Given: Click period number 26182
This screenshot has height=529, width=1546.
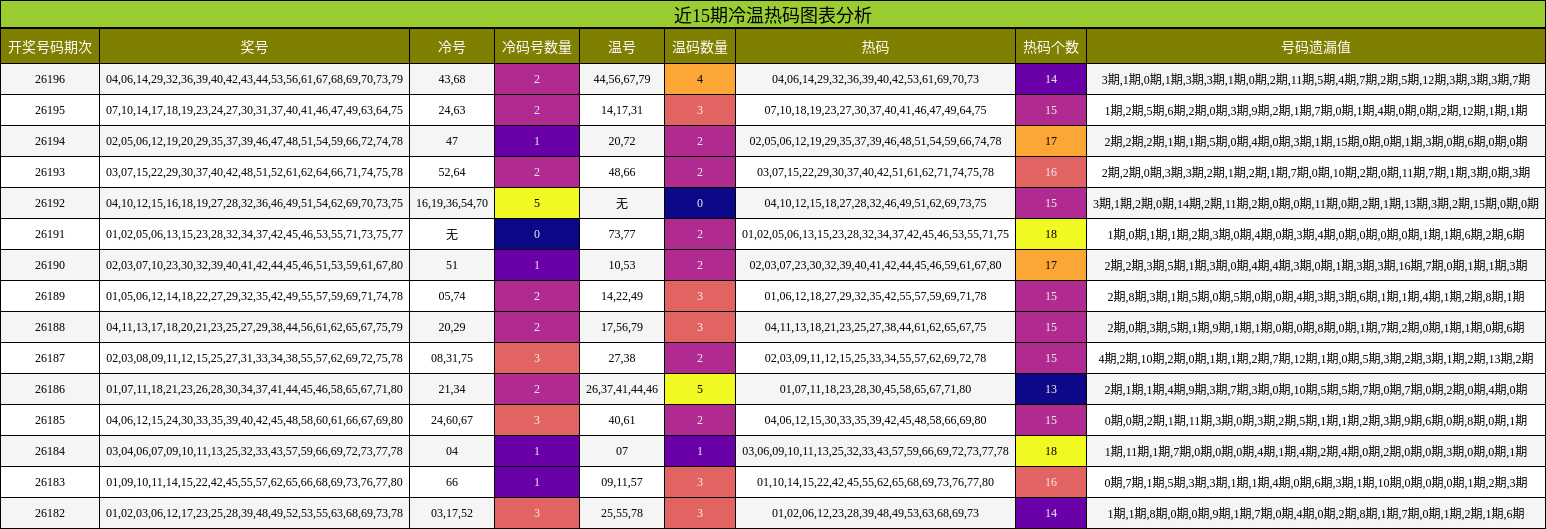Looking at the screenshot, I should pos(50,513).
